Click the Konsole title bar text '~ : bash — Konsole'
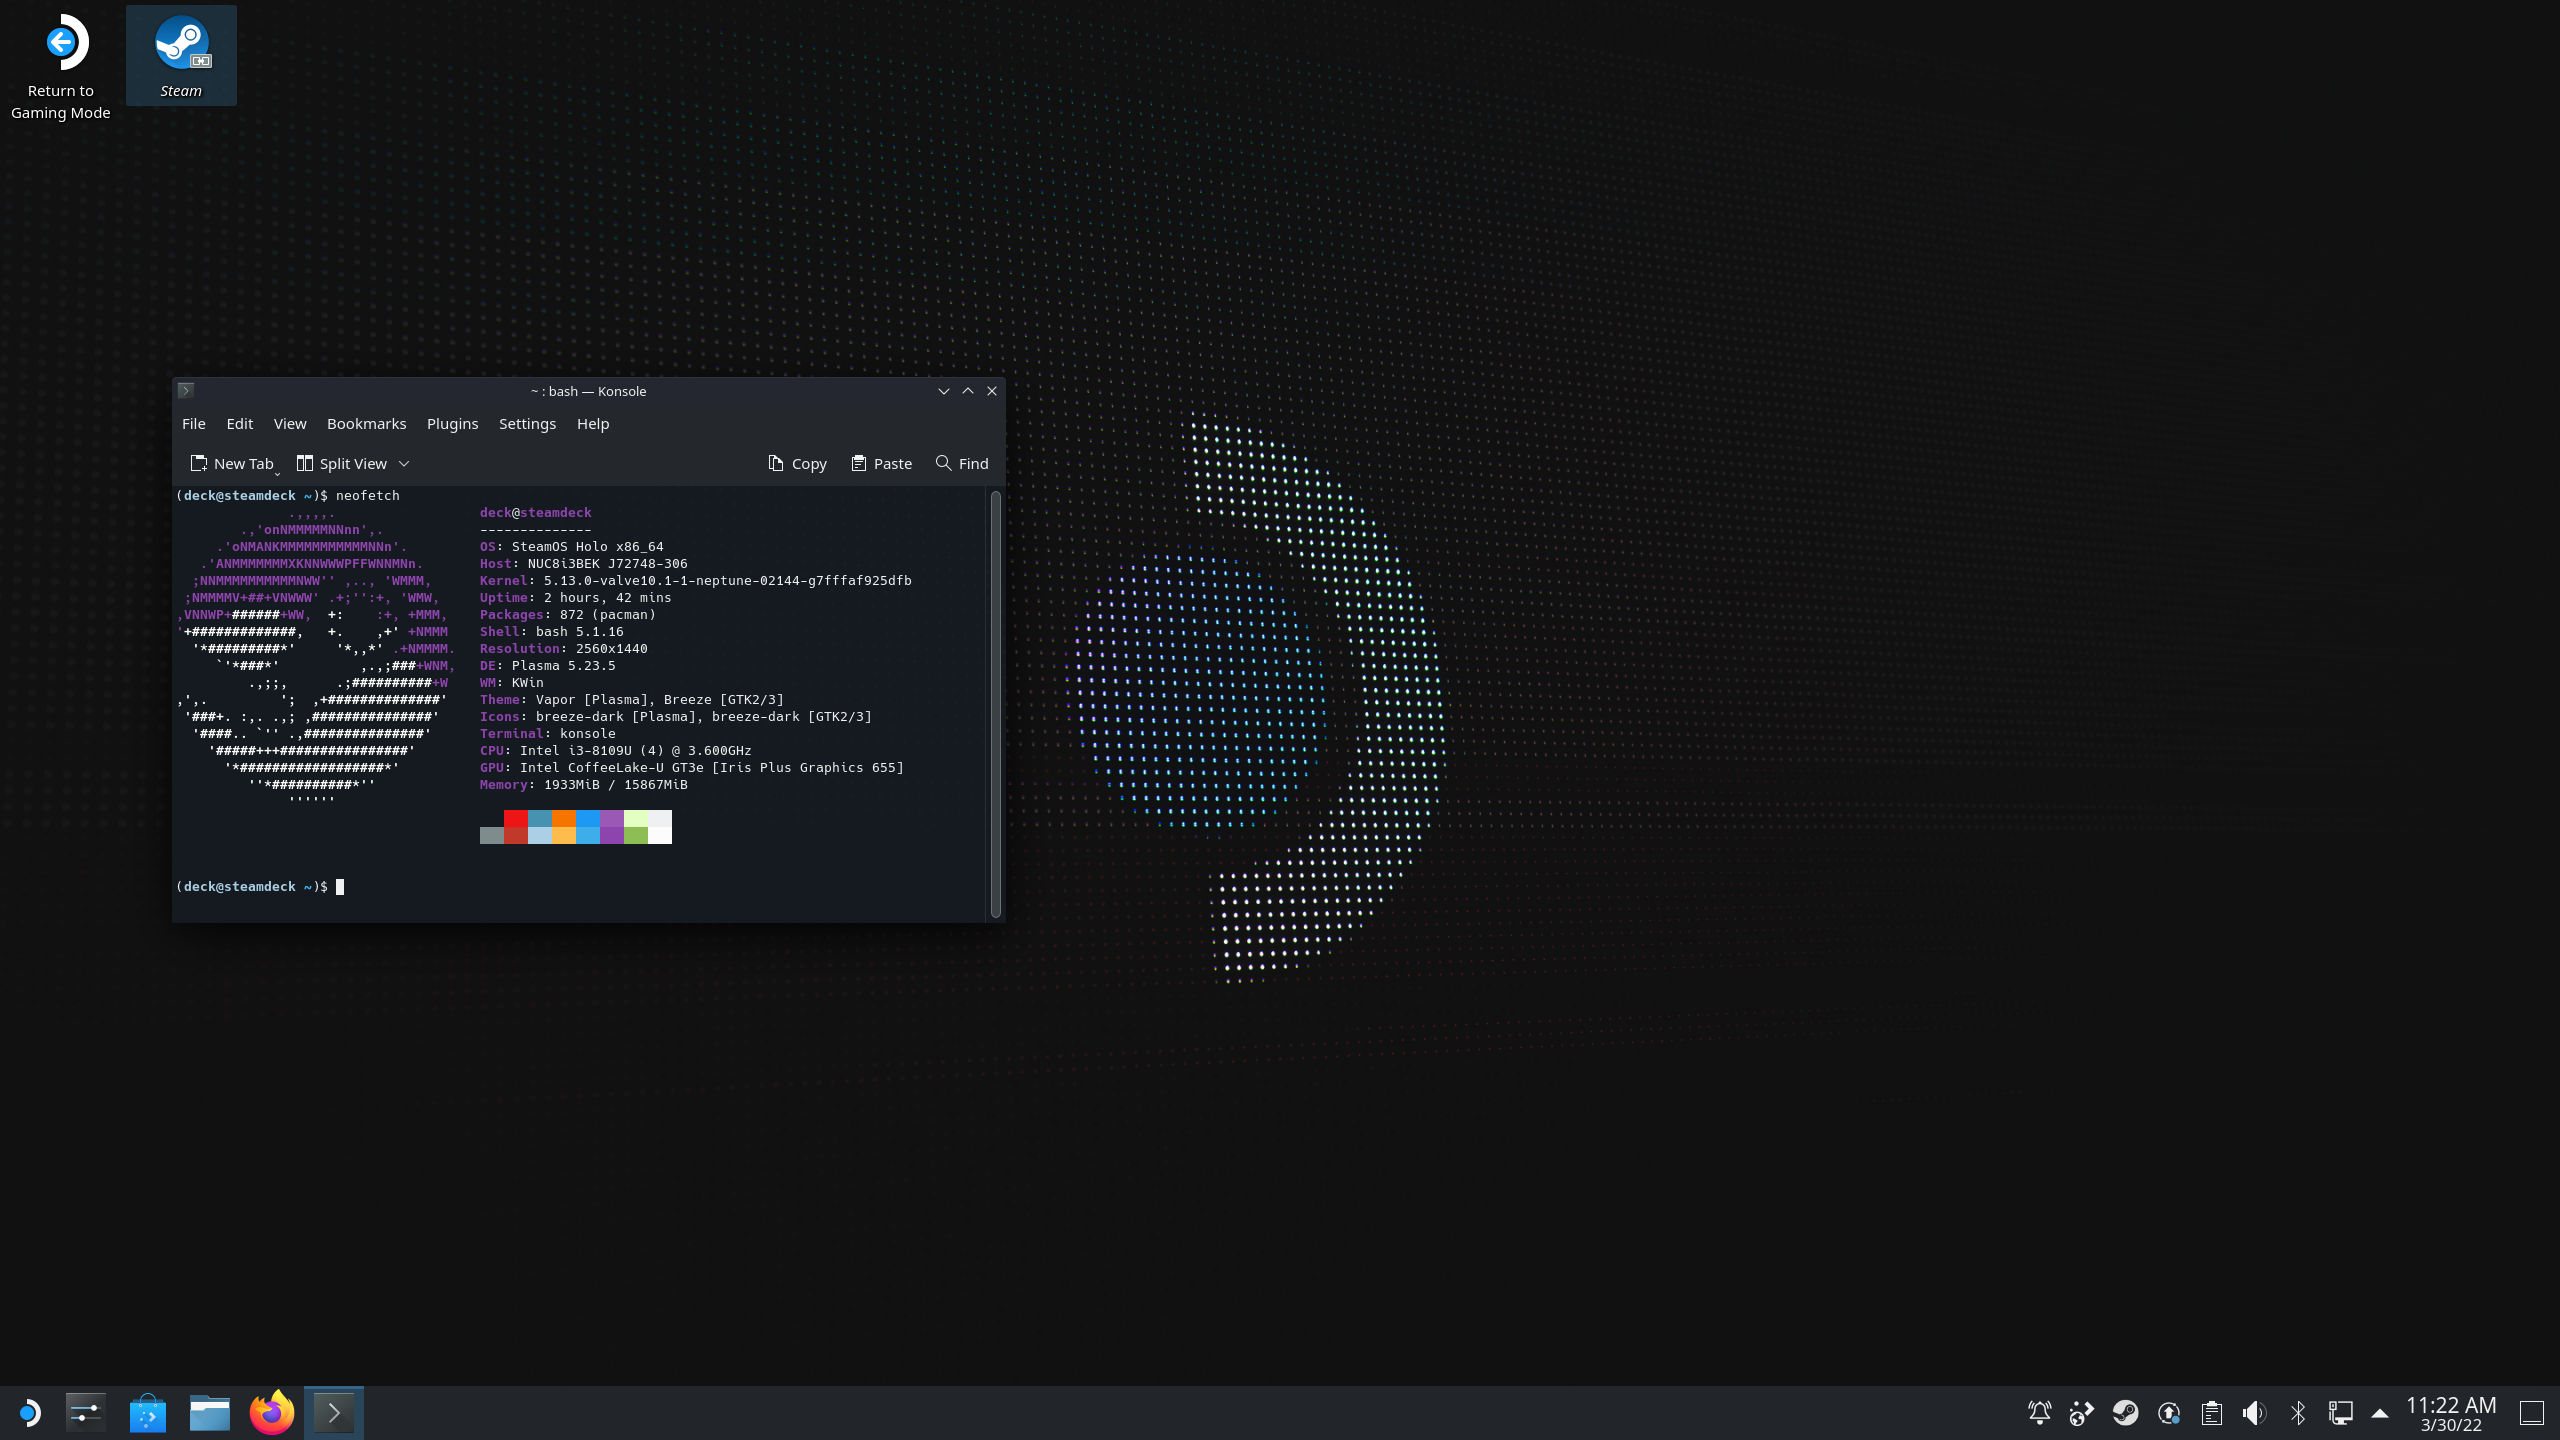The image size is (2560, 1440). click(589, 391)
